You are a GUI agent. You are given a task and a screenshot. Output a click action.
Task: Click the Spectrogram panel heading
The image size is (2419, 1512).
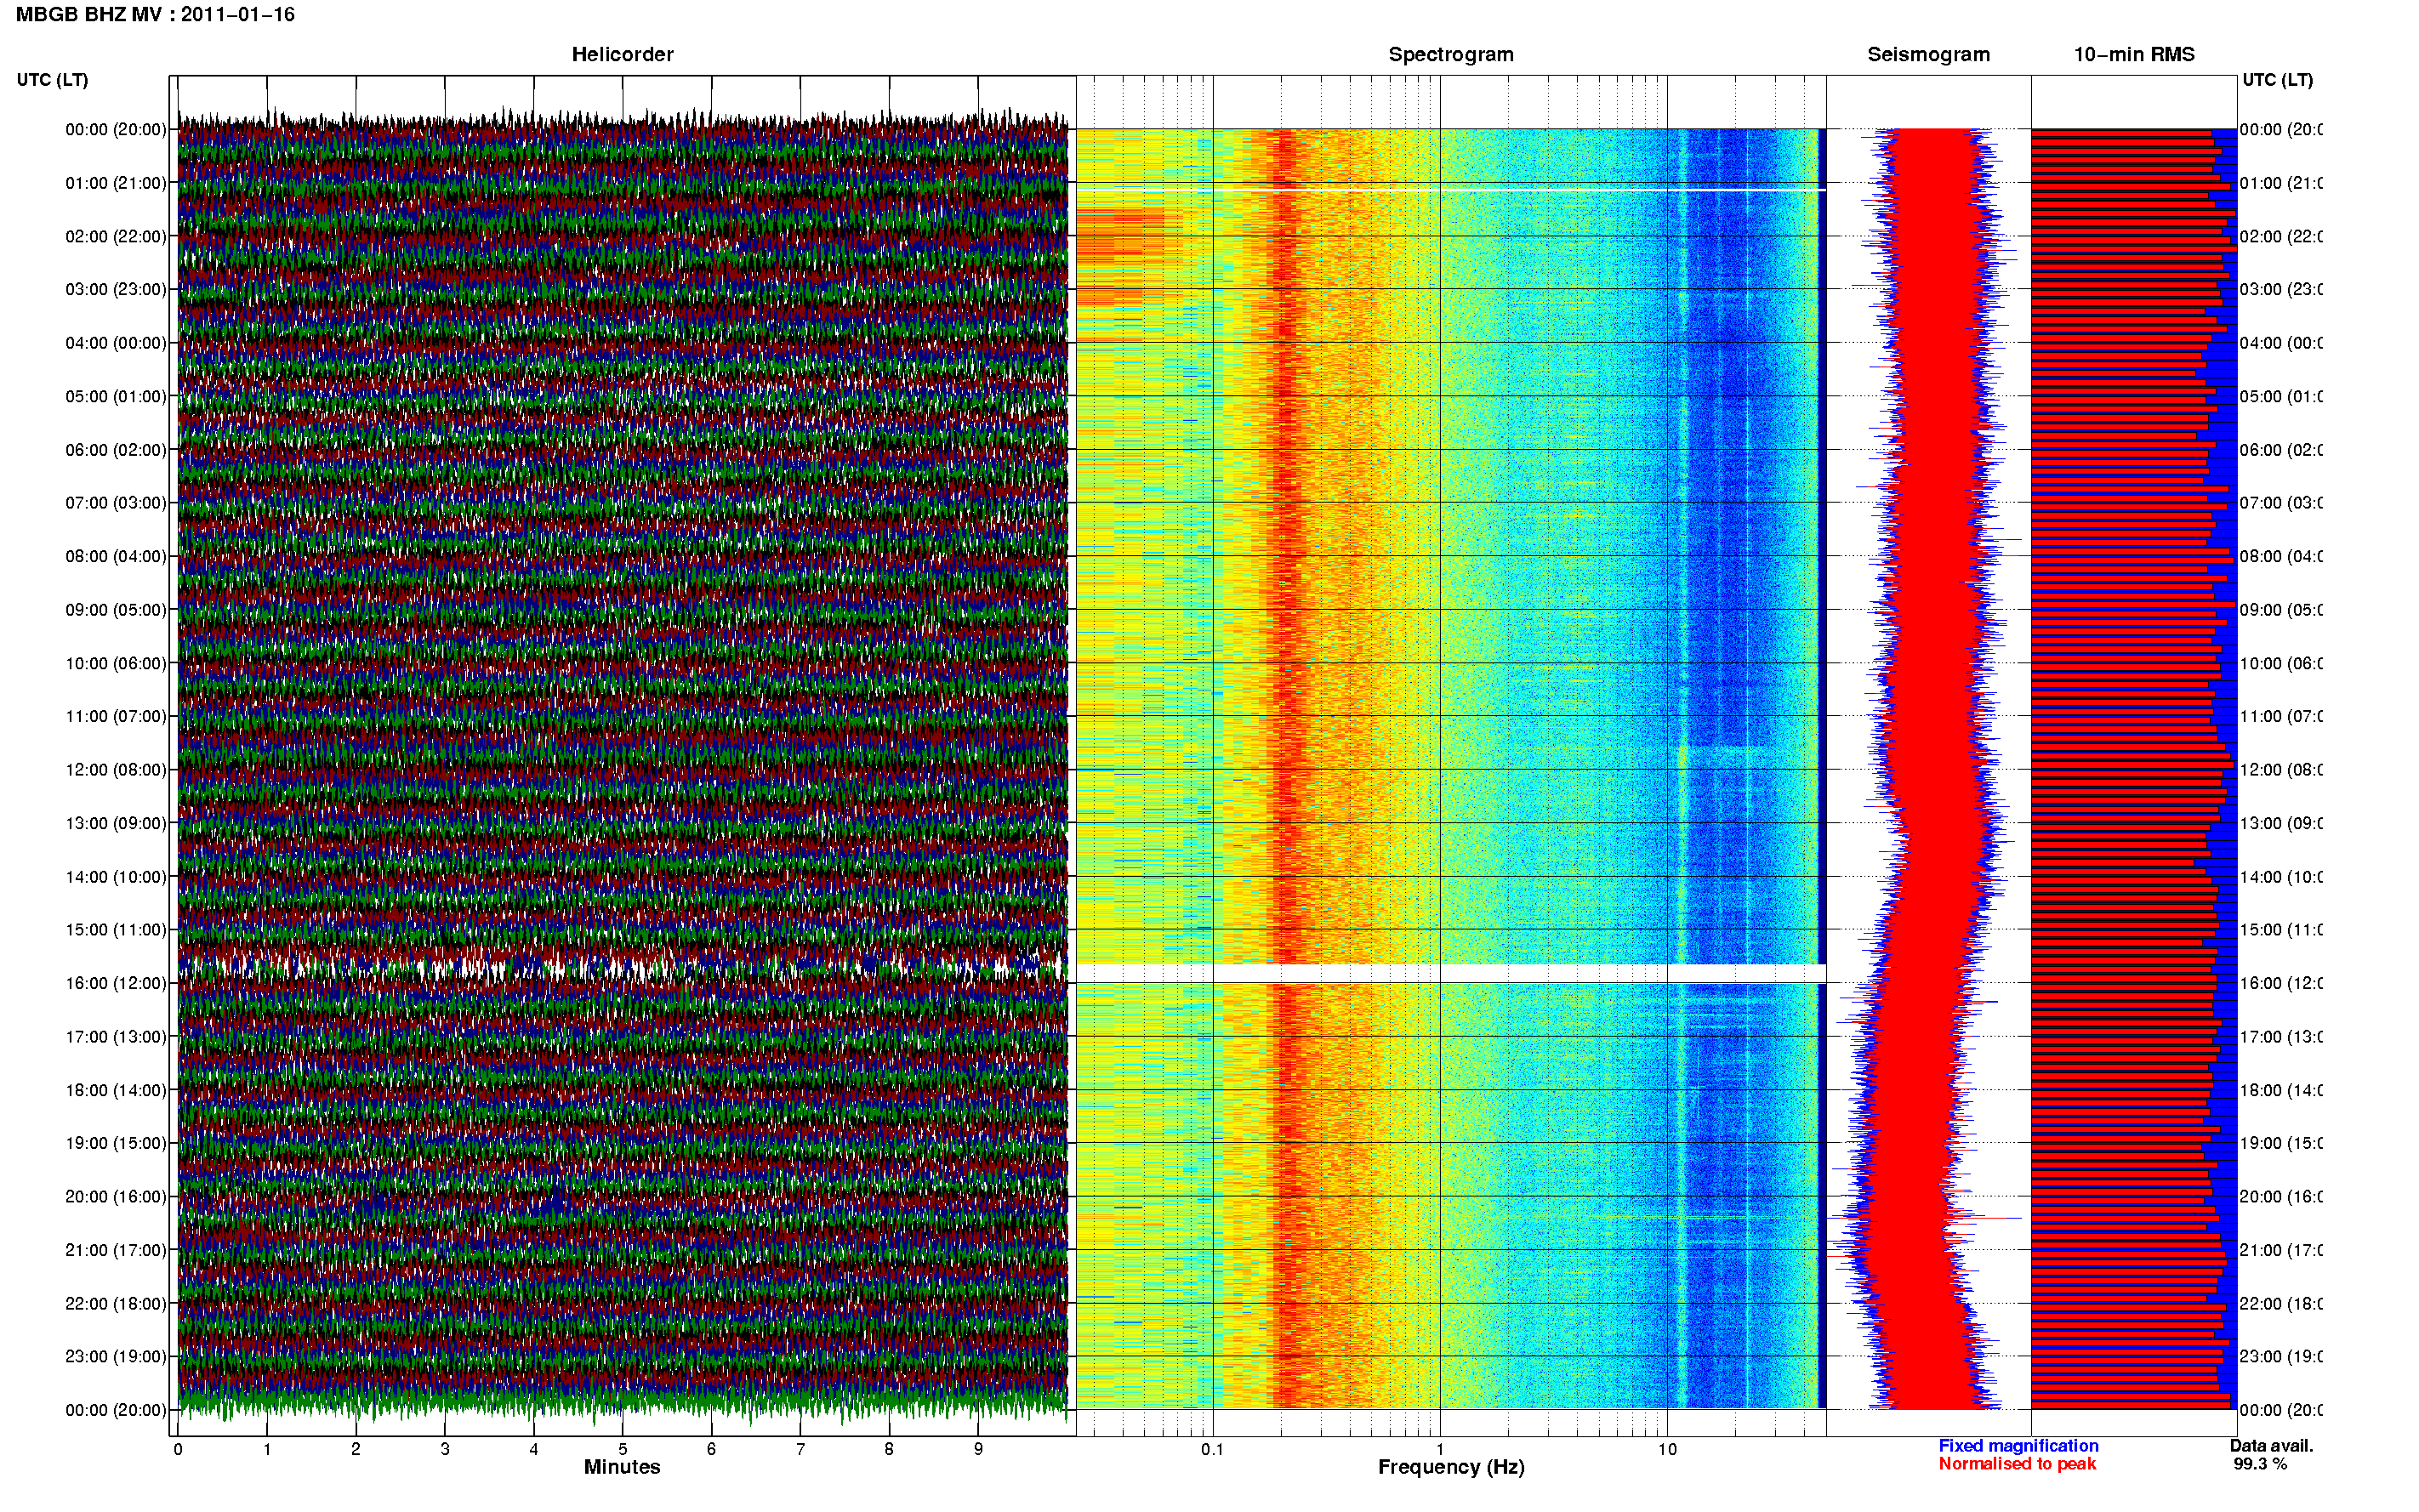[x=1451, y=55]
